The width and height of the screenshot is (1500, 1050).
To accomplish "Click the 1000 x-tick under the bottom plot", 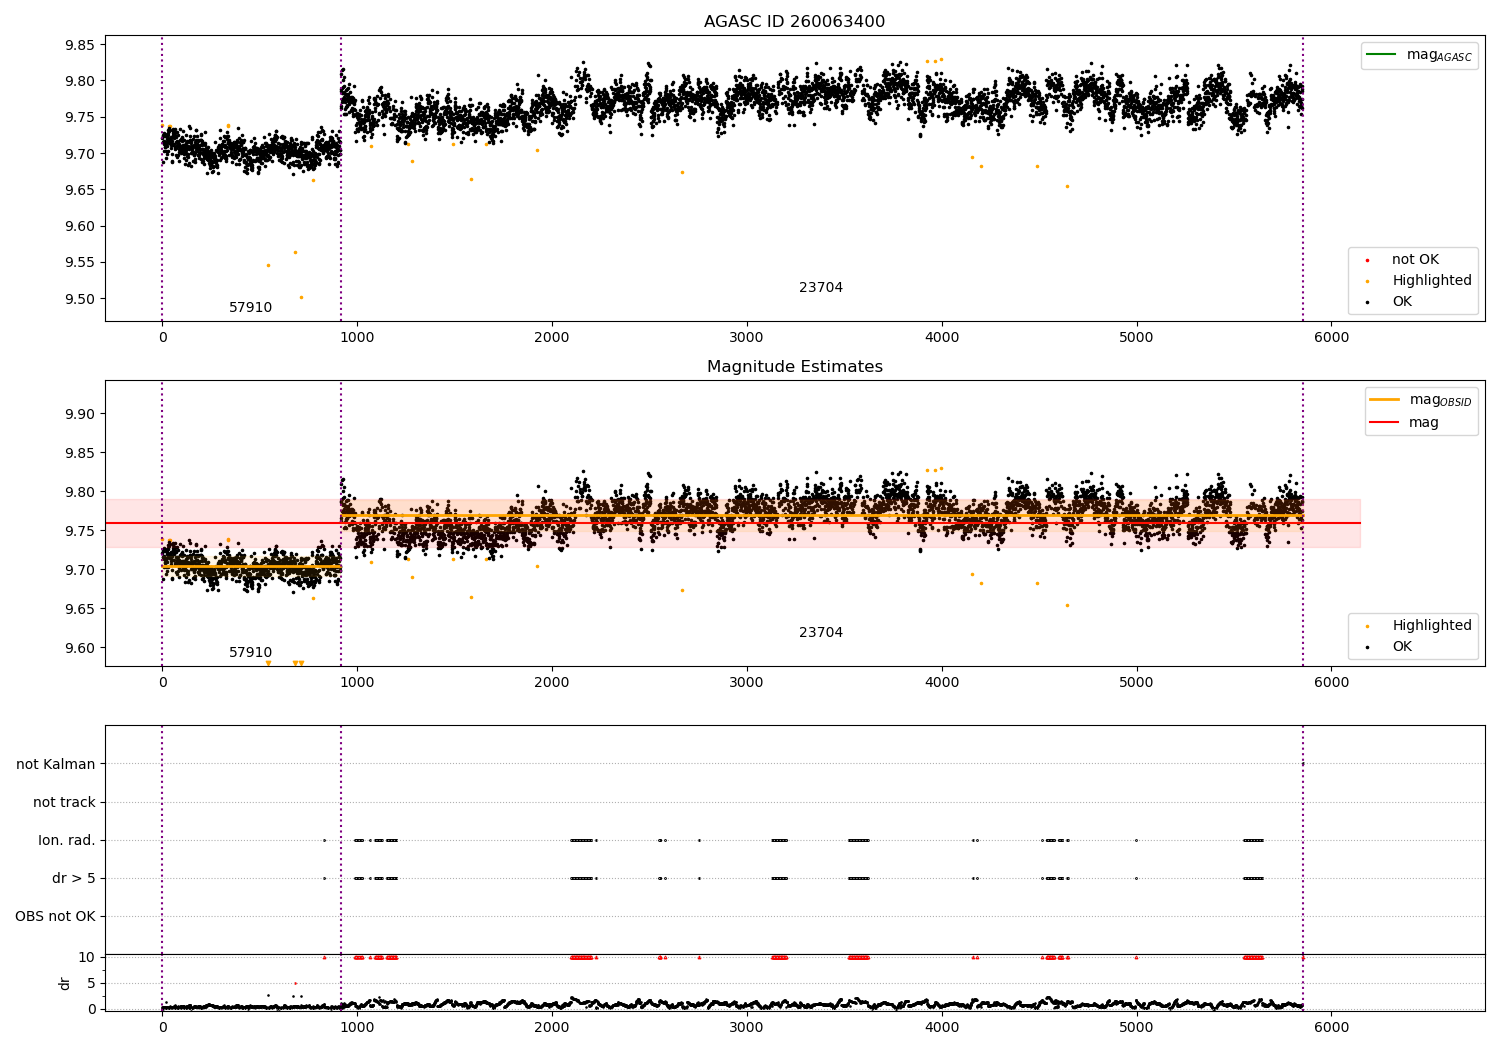I will pos(357,1028).
